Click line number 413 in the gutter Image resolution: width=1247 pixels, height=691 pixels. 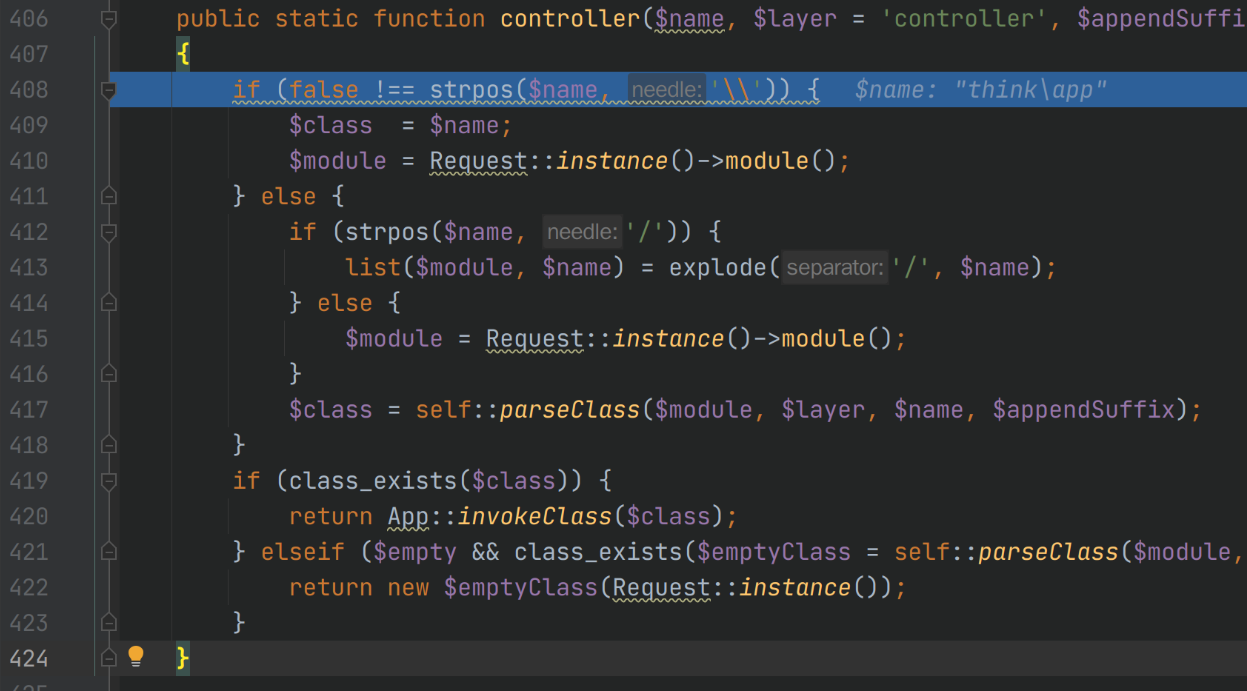28,267
